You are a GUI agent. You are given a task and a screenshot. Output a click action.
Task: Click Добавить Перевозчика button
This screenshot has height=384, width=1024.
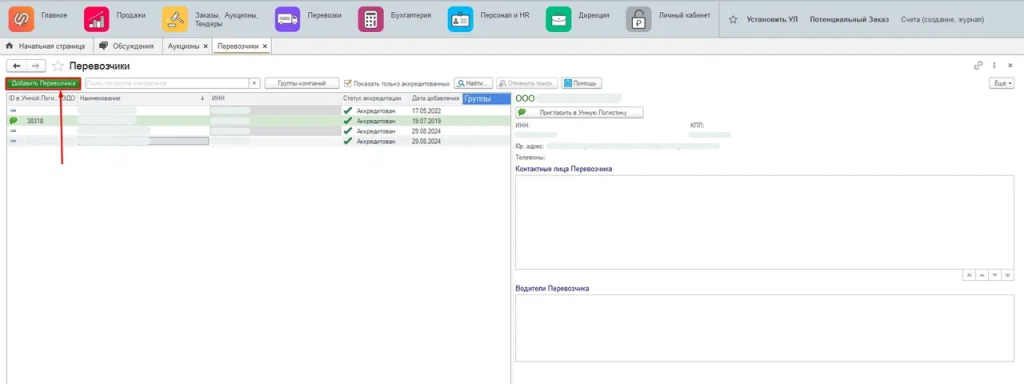44,84
